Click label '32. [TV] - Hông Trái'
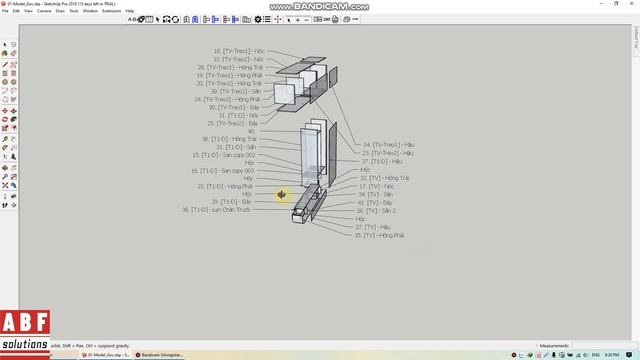This screenshot has height=360, width=640. click(x=384, y=178)
